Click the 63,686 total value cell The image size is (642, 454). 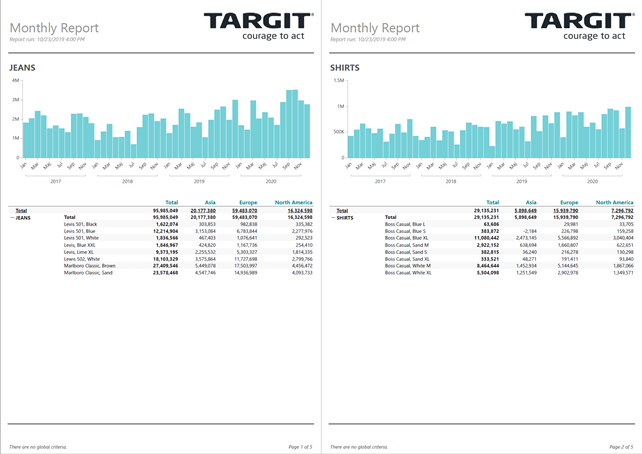(x=491, y=224)
